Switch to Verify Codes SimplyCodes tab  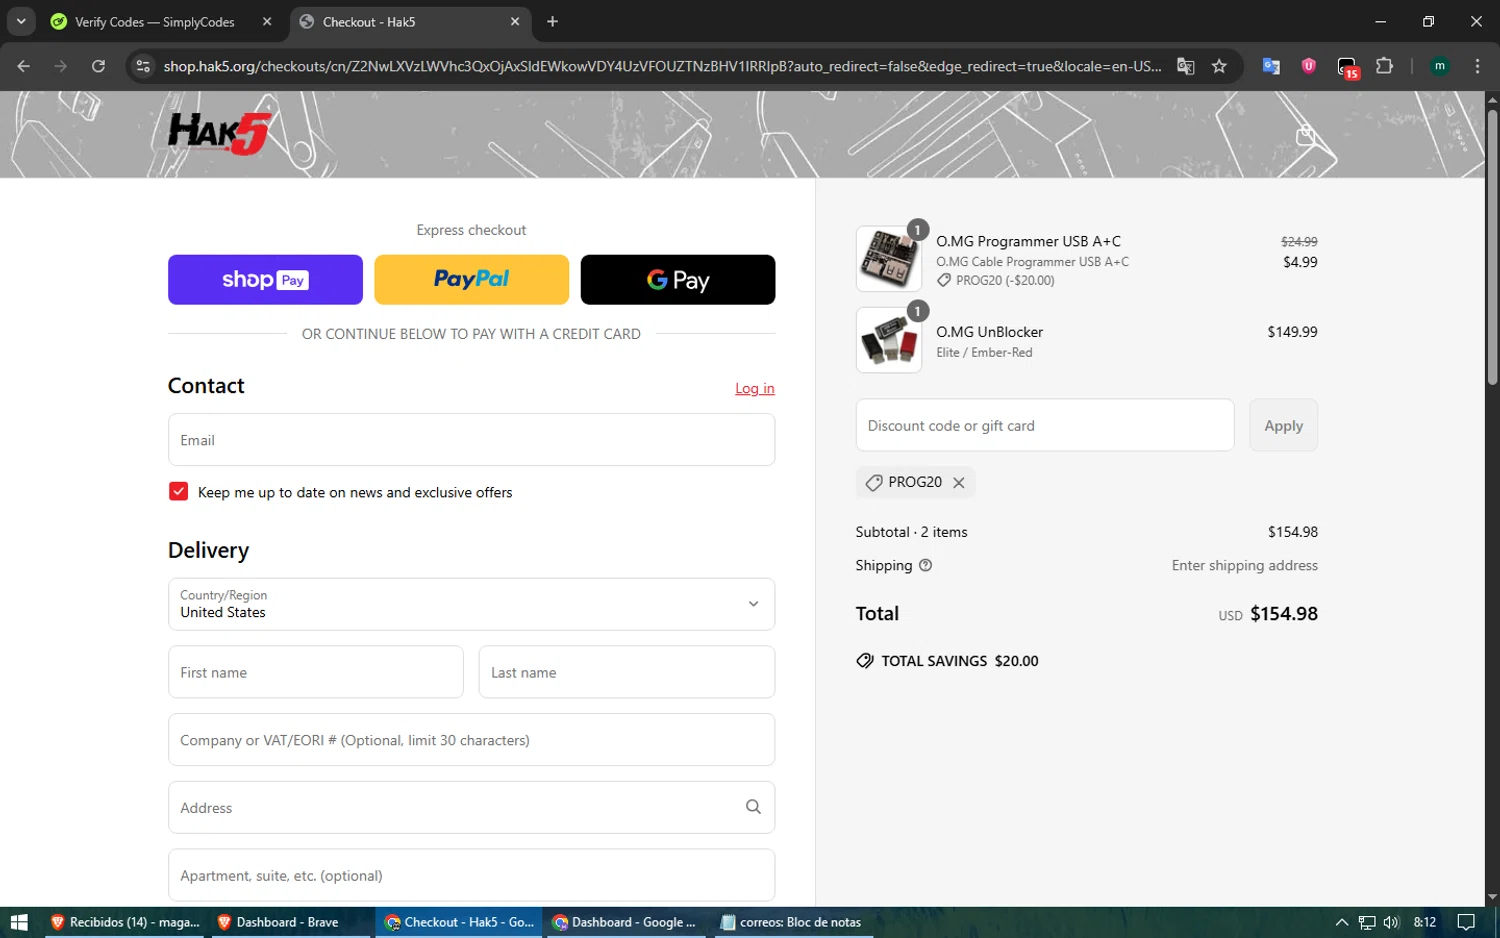point(154,22)
